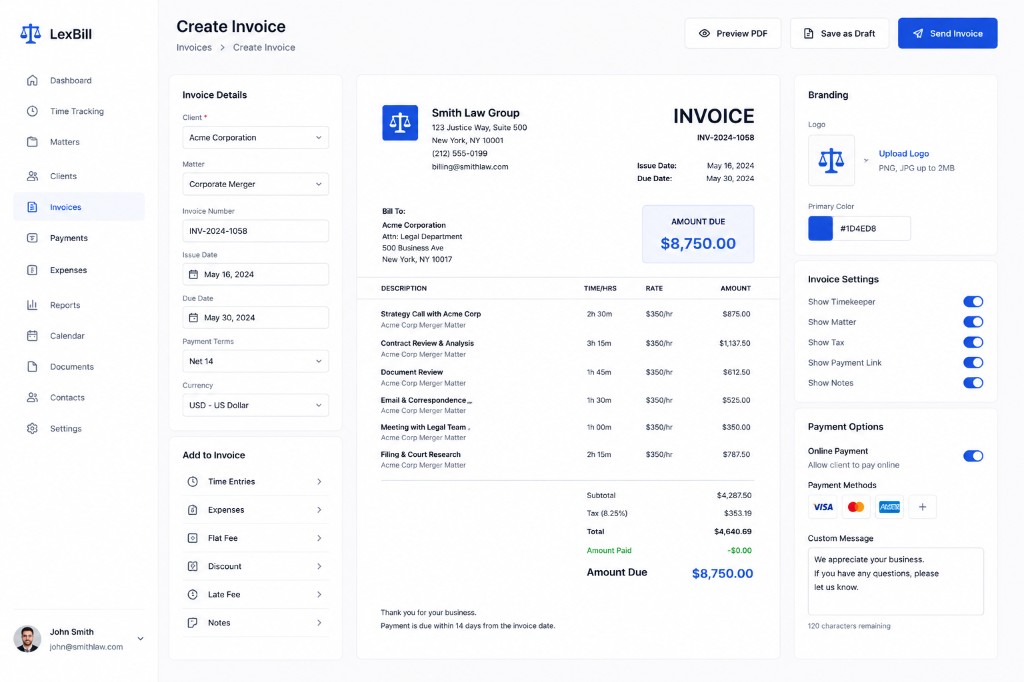
Task: Select the Visa payment method icon
Action: 823,507
